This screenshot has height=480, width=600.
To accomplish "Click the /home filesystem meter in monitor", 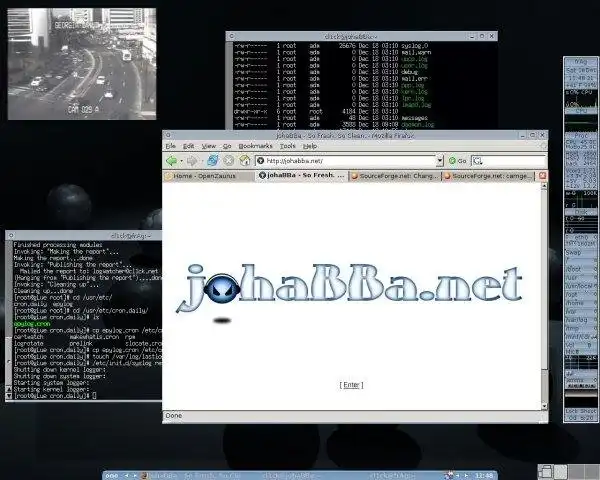I will coord(581,303).
